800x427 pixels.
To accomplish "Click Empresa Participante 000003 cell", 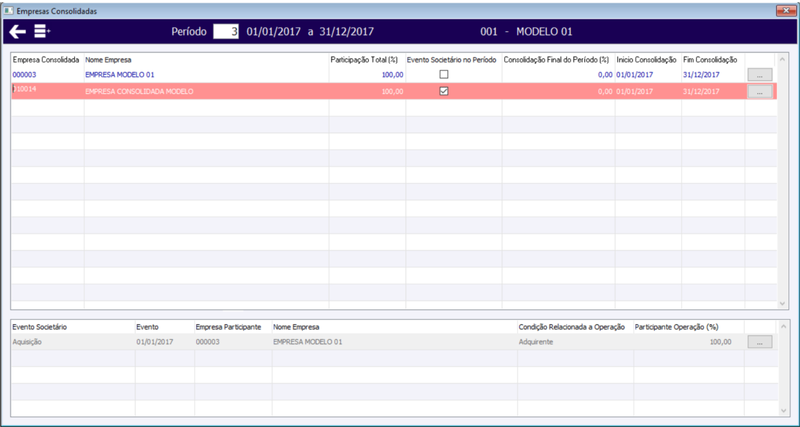I will 208,342.
